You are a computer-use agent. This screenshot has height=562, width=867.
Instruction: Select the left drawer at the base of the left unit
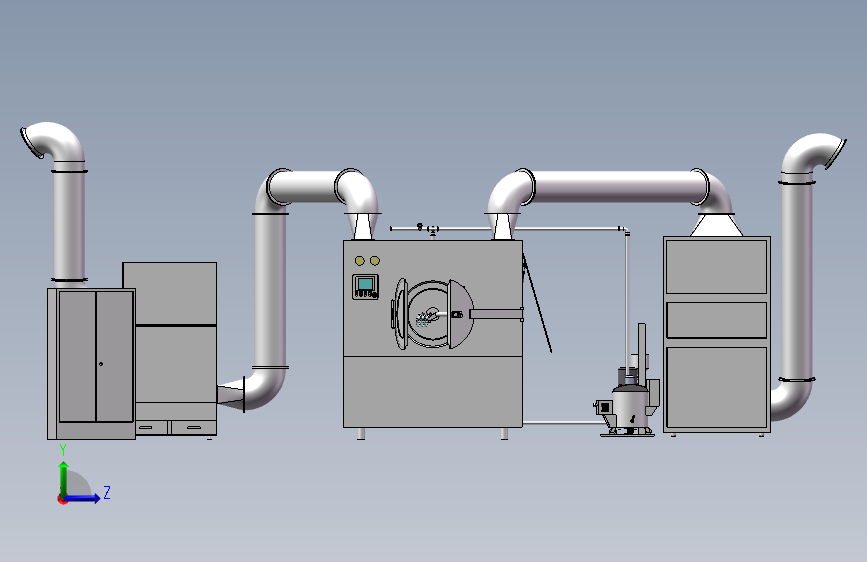(152, 428)
